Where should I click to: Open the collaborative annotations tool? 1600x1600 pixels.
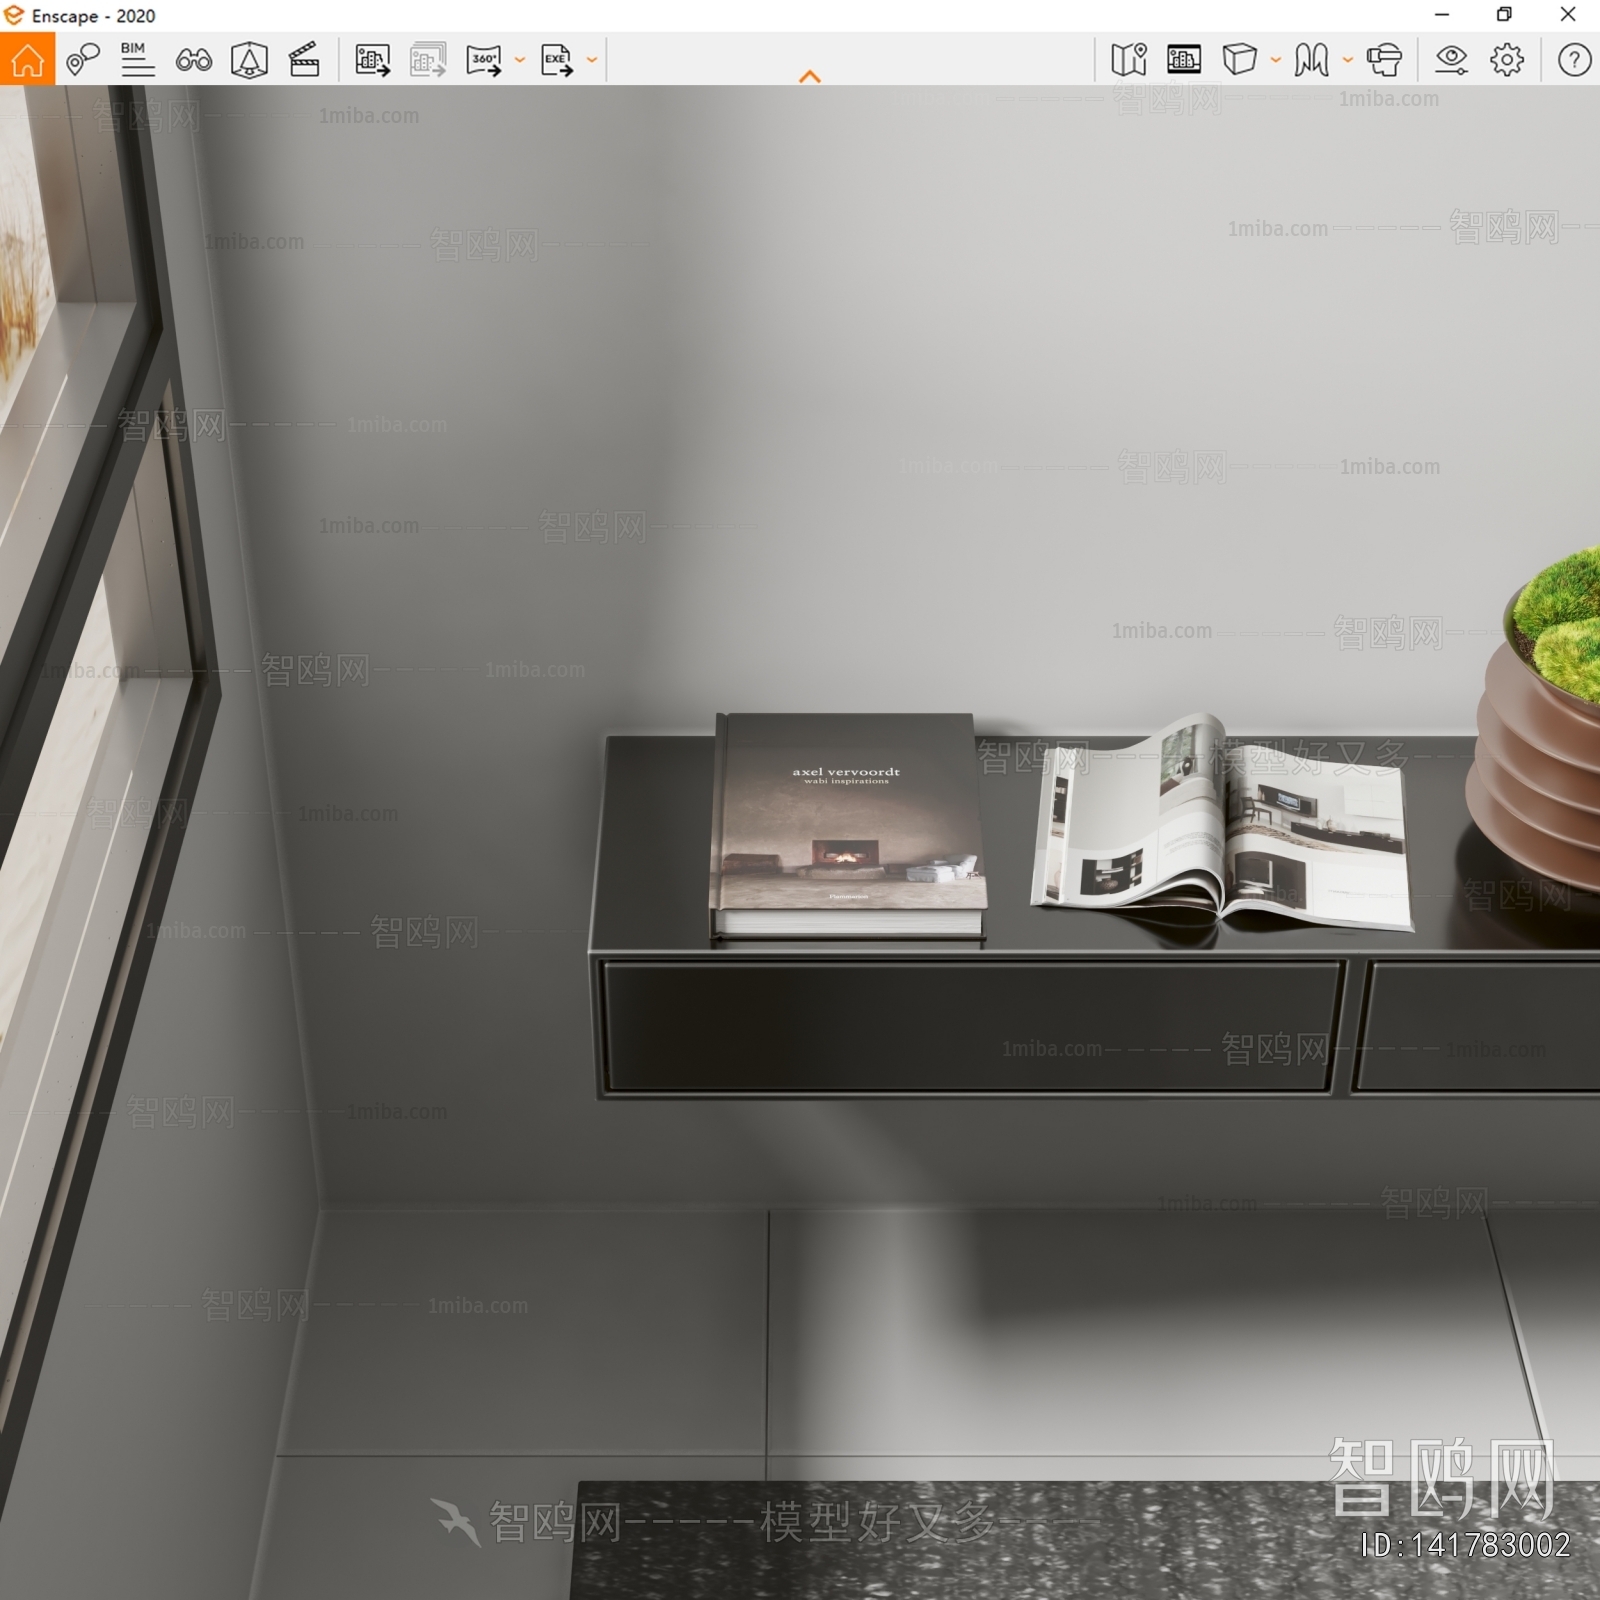[83, 60]
